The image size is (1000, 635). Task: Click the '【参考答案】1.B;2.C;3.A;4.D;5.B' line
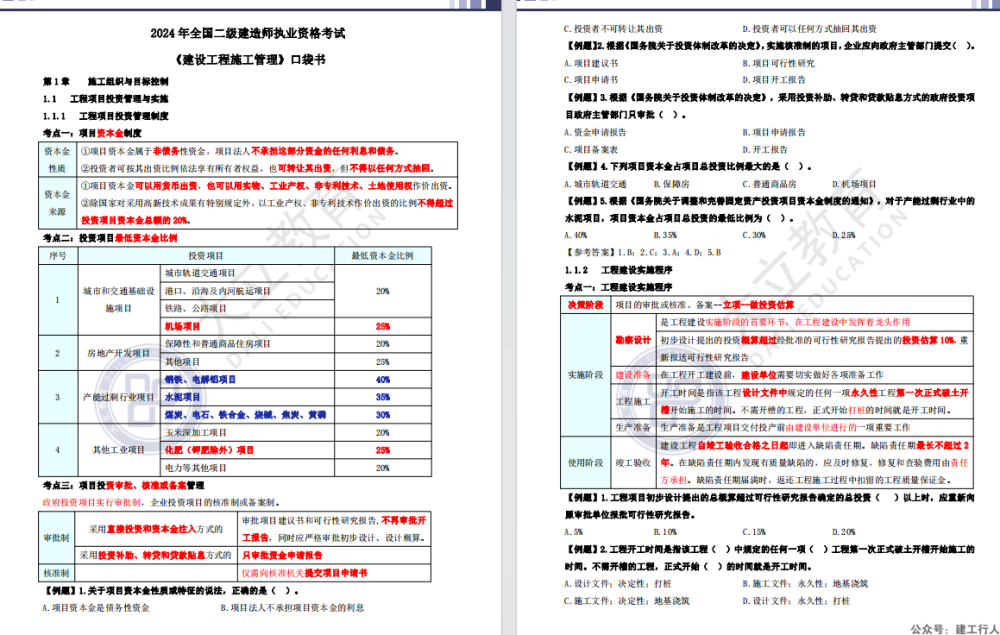pos(643,252)
